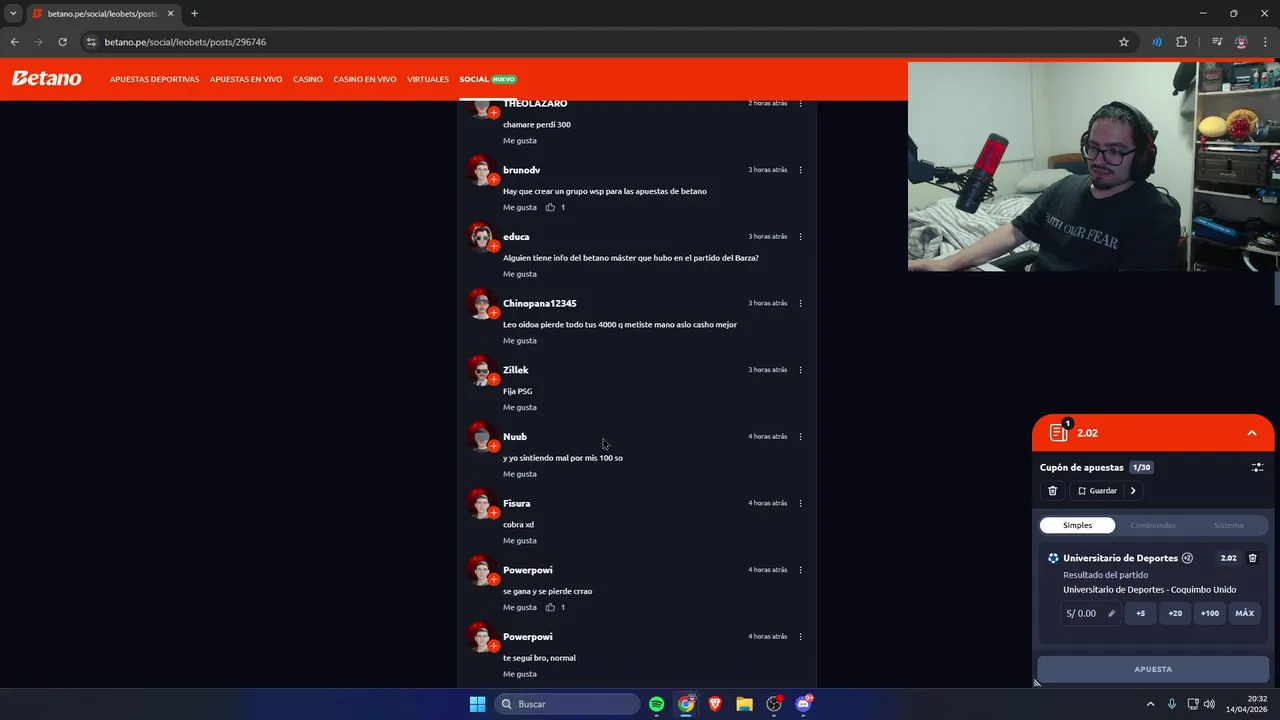Remove the Universitario de Deportes bet with its trash icon

point(1252,558)
